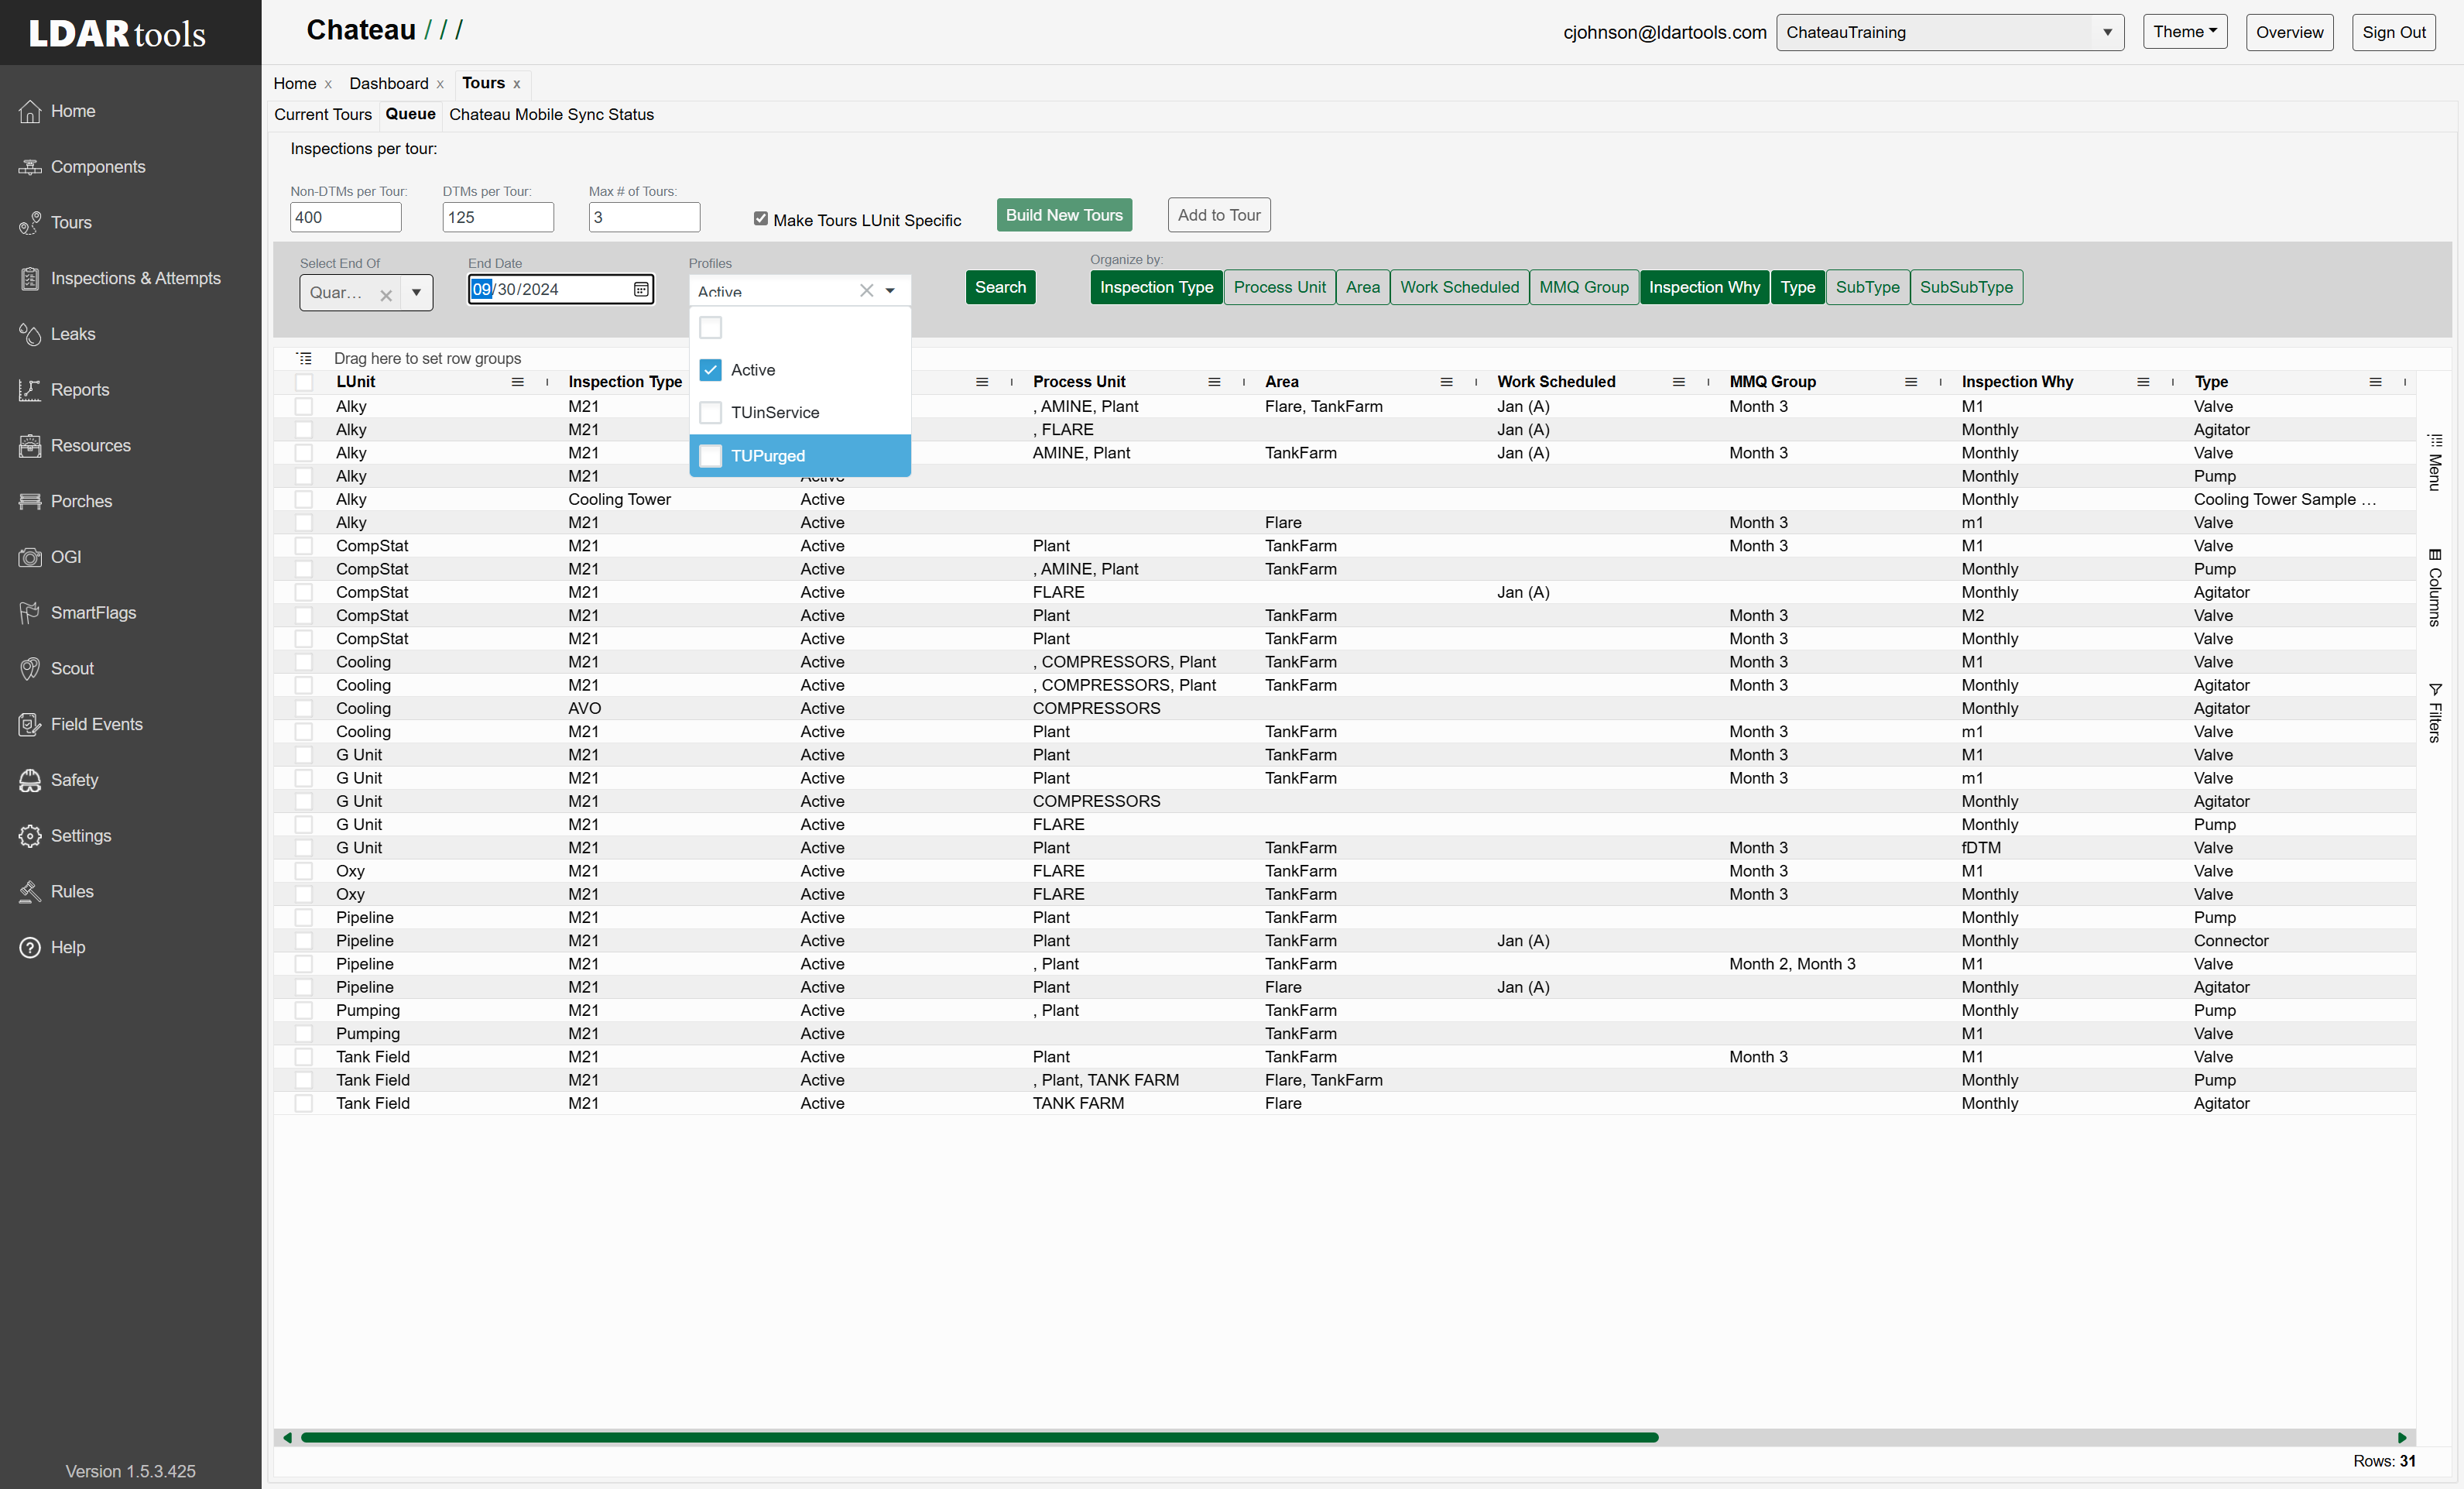Organize by Process Unit
This screenshot has height=1489, width=2464.
[1279, 287]
